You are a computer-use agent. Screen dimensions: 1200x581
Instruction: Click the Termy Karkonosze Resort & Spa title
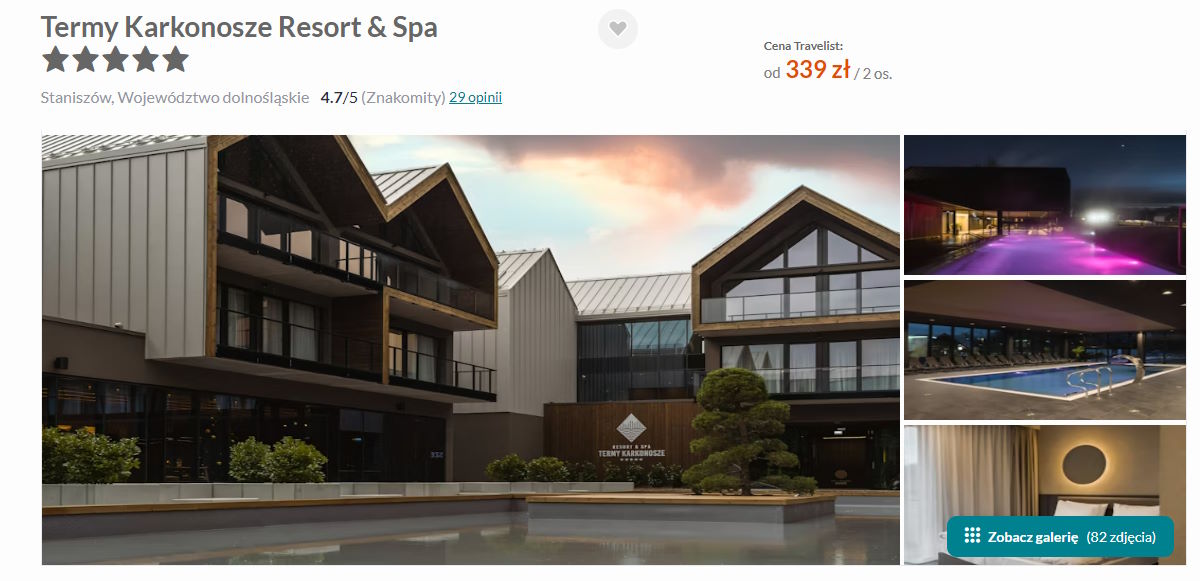[239, 27]
